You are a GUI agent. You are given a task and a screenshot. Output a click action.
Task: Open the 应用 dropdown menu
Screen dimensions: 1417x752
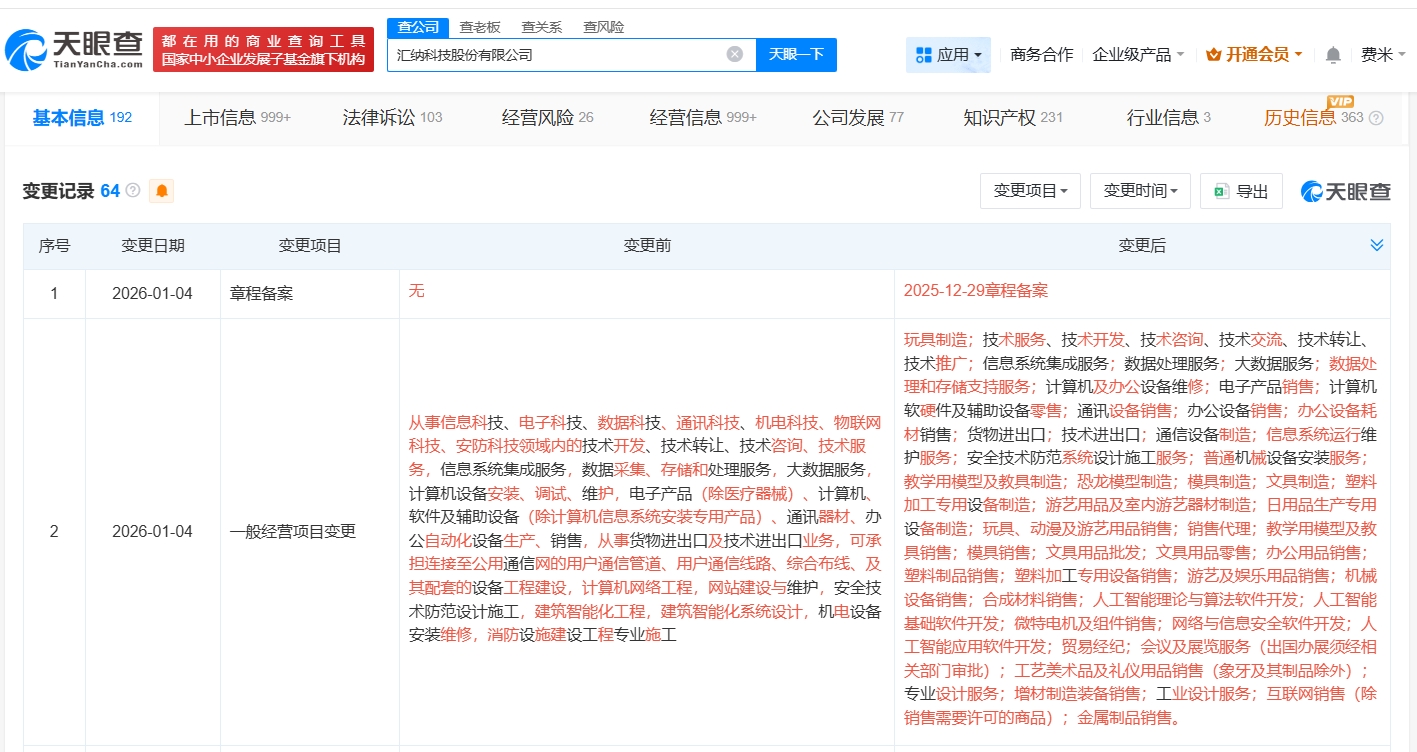tap(948, 55)
